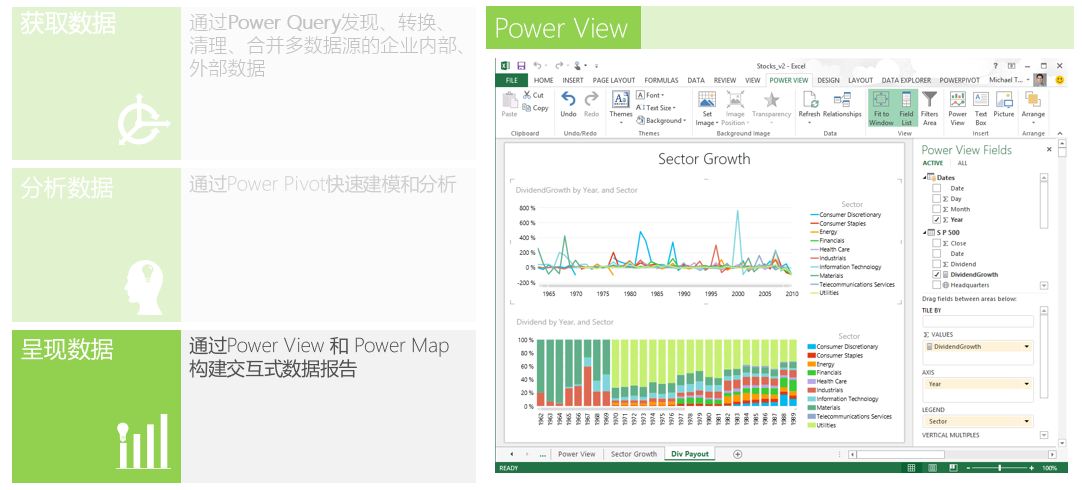Viewport: 1082px width, 490px height.
Task: Switch to Page Break Preview in status bar
Action: click(x=953, y=468)
